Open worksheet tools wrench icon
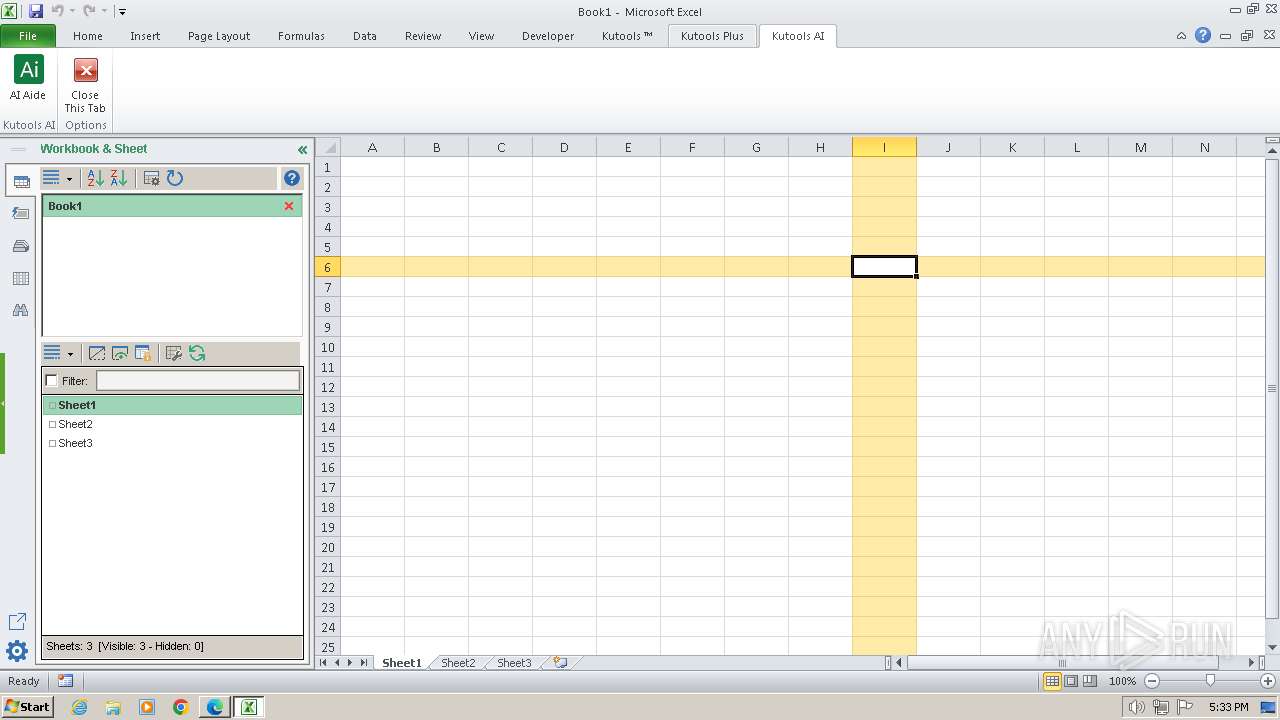 click(x=173, y=353)
